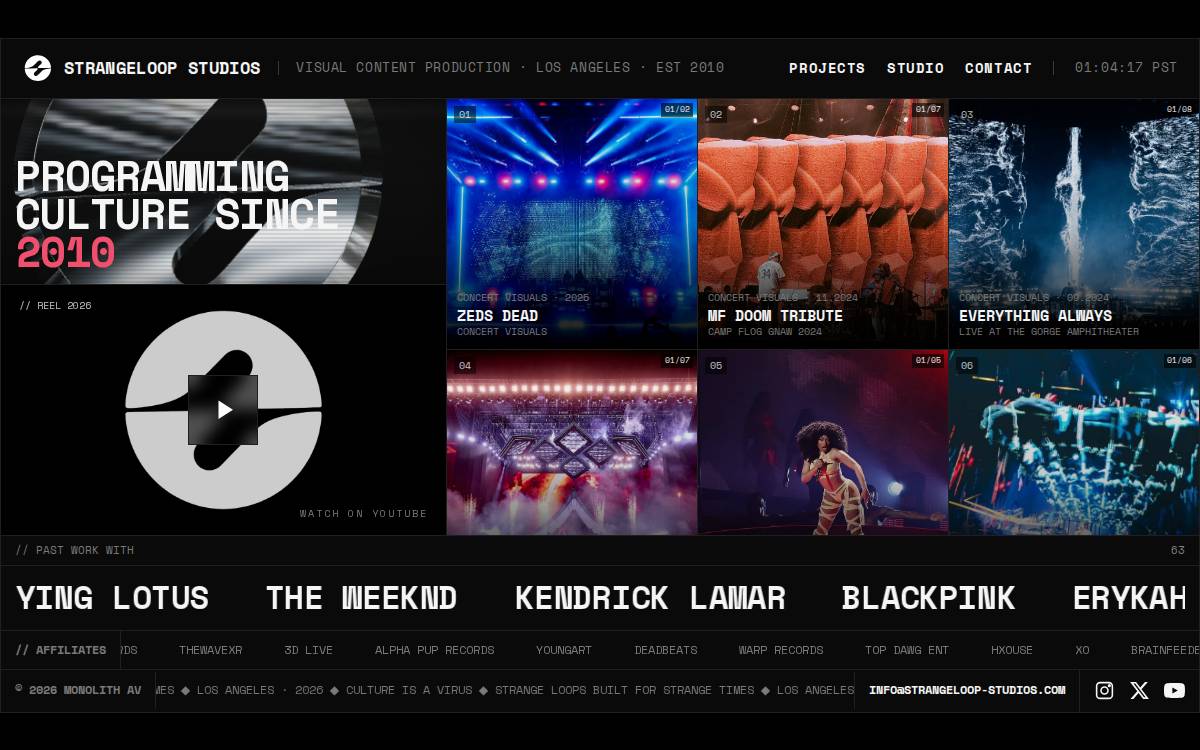This screenshot has height=750, width=1200.
Task: Open project card number 04
Action: [572, 442]
